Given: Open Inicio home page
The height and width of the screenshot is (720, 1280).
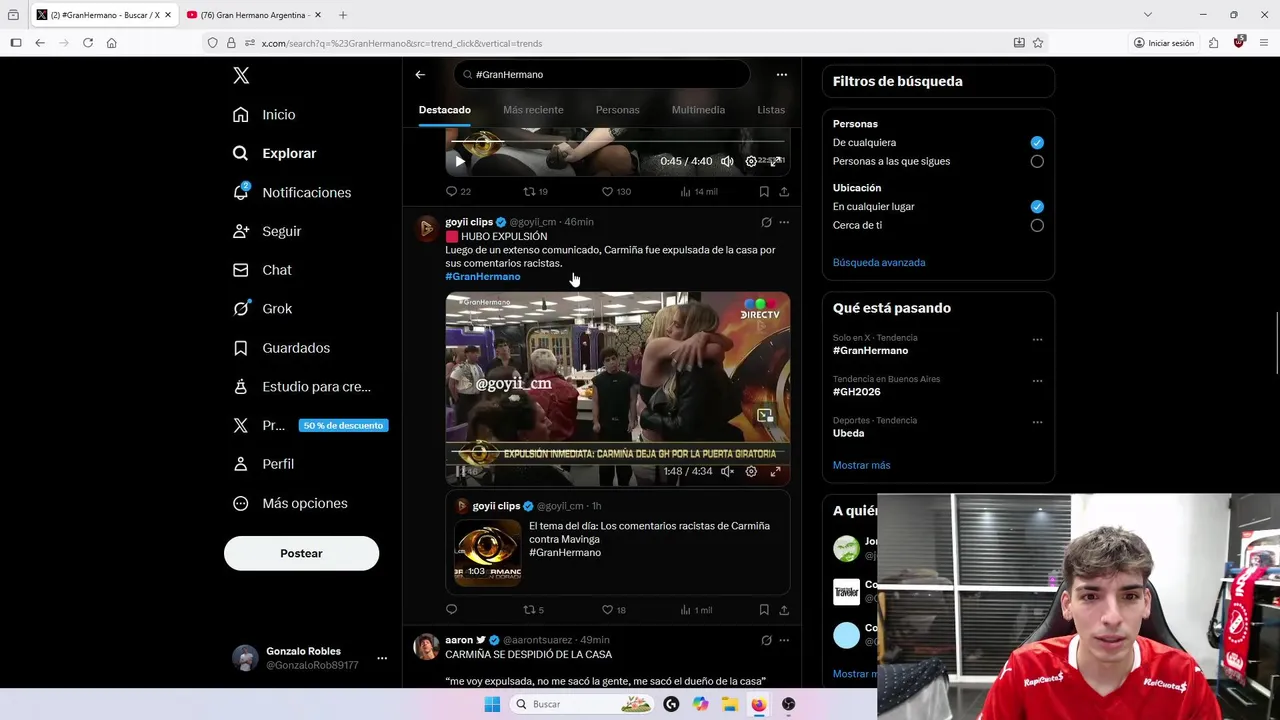Looking at the screenshot, I should pos(265,115).
